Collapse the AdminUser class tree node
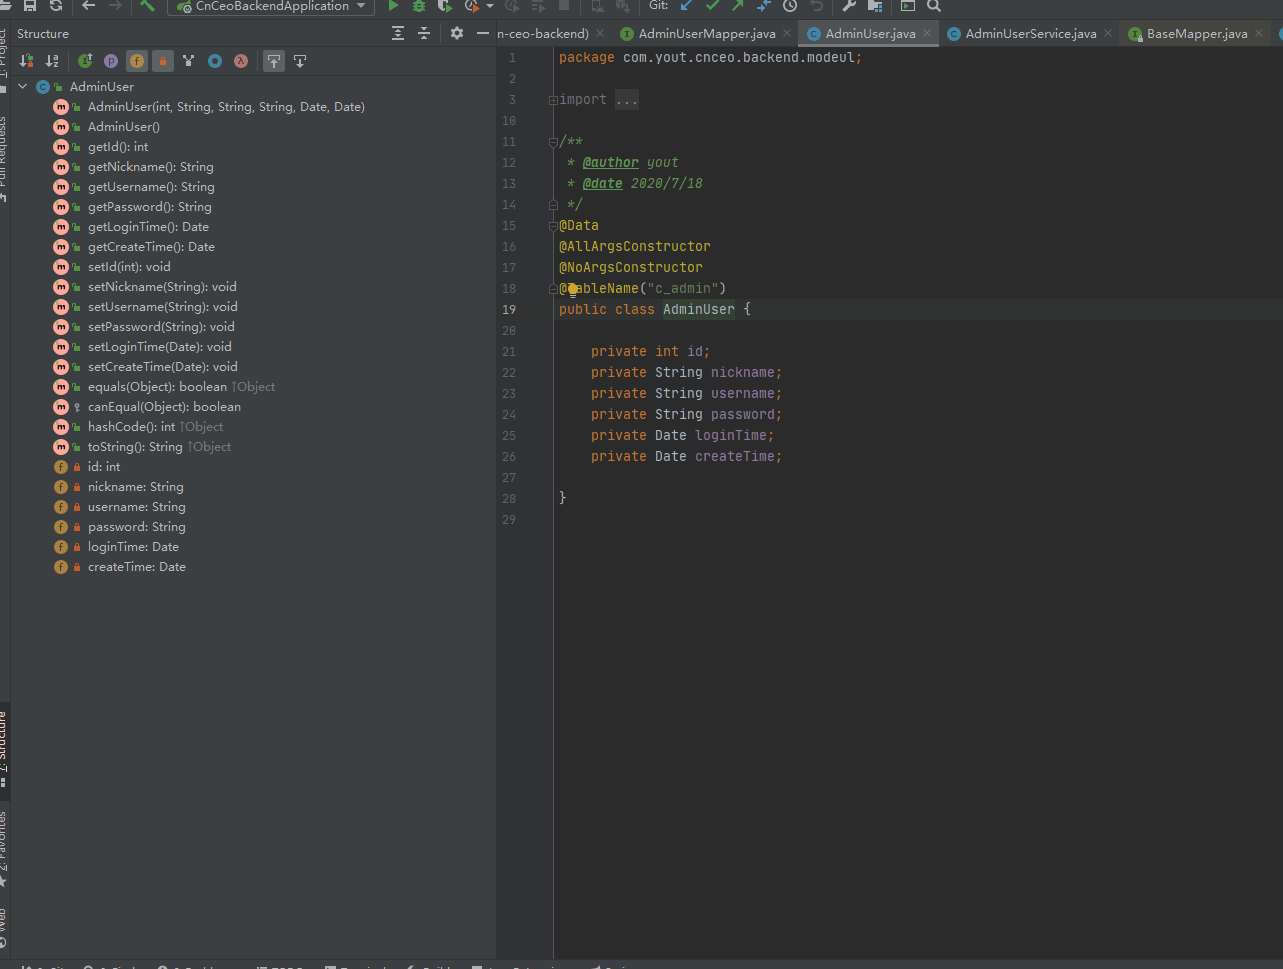1283x969 pixels. 23,87
